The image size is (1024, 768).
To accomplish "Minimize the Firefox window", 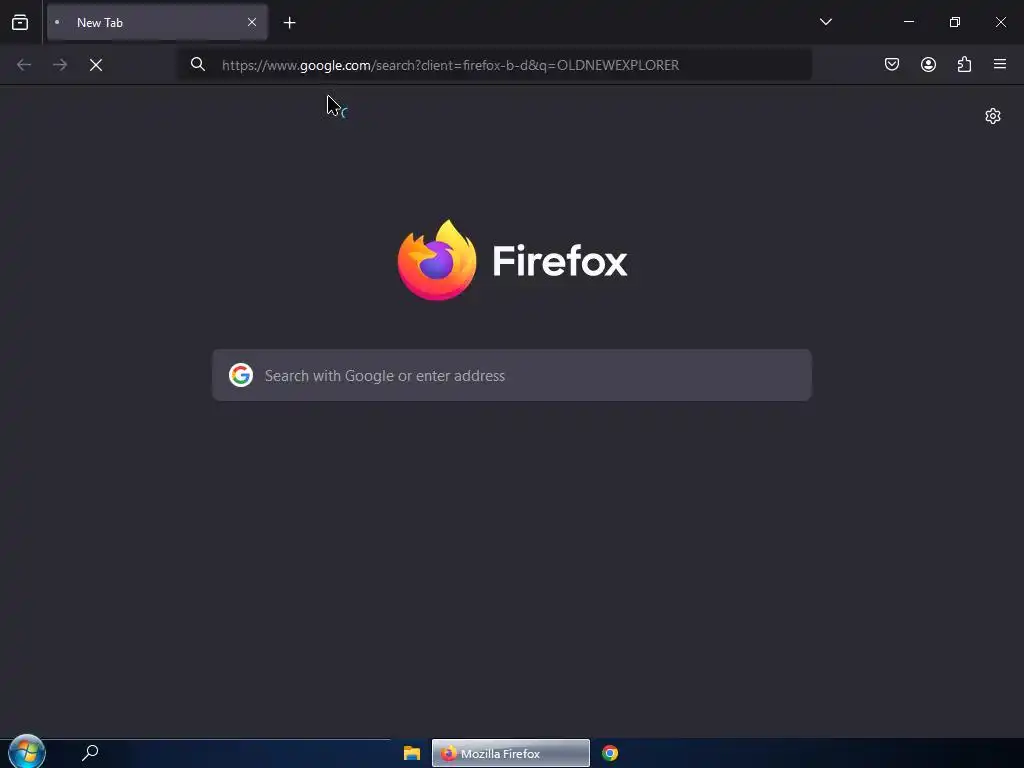I will 908,22.
